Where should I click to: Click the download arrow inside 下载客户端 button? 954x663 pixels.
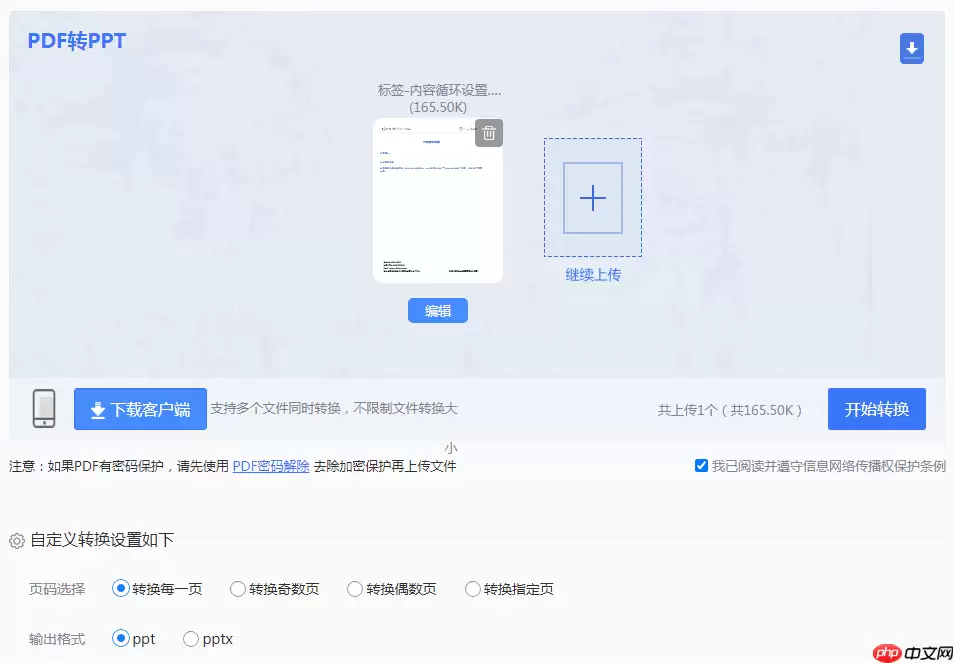98,408
